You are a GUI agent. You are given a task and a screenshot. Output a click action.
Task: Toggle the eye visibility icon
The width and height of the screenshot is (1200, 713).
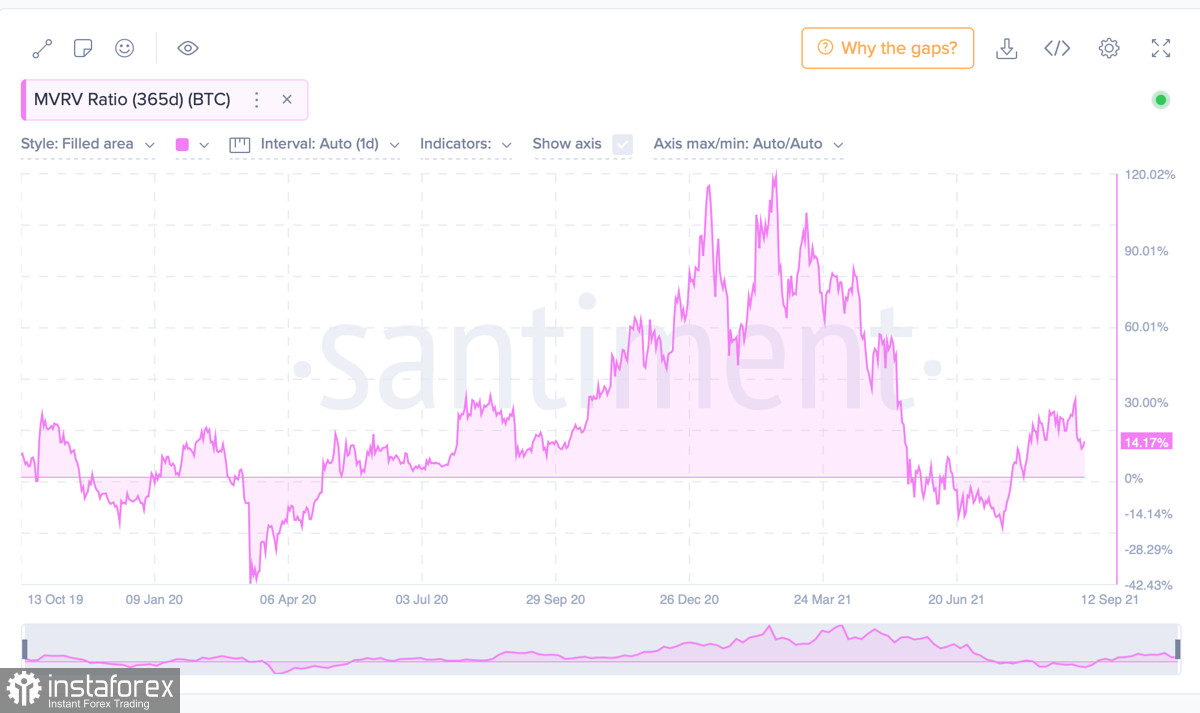pos(188,48)
